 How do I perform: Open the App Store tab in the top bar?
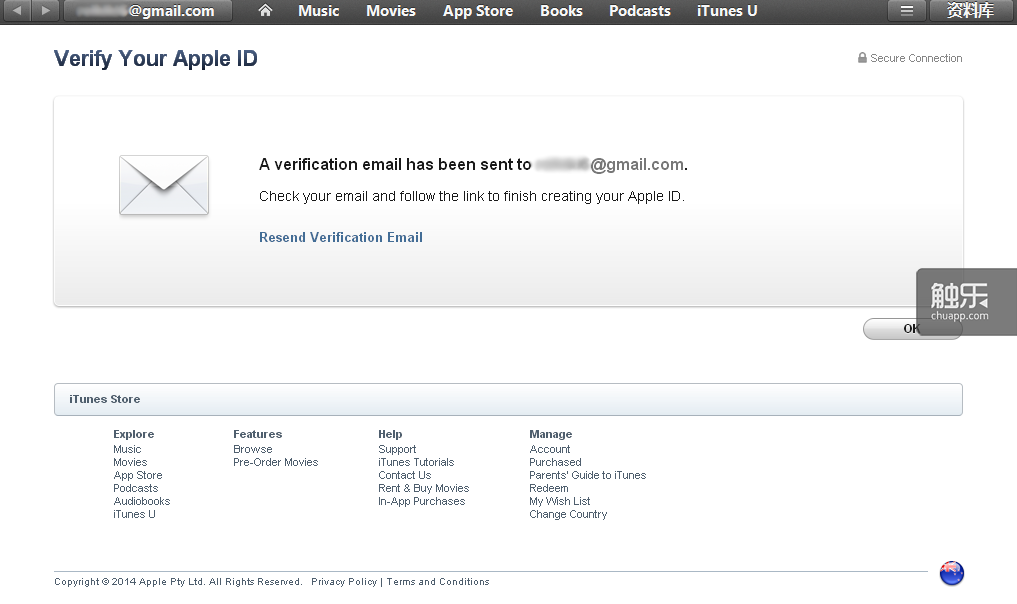click(x=477, y=11)
